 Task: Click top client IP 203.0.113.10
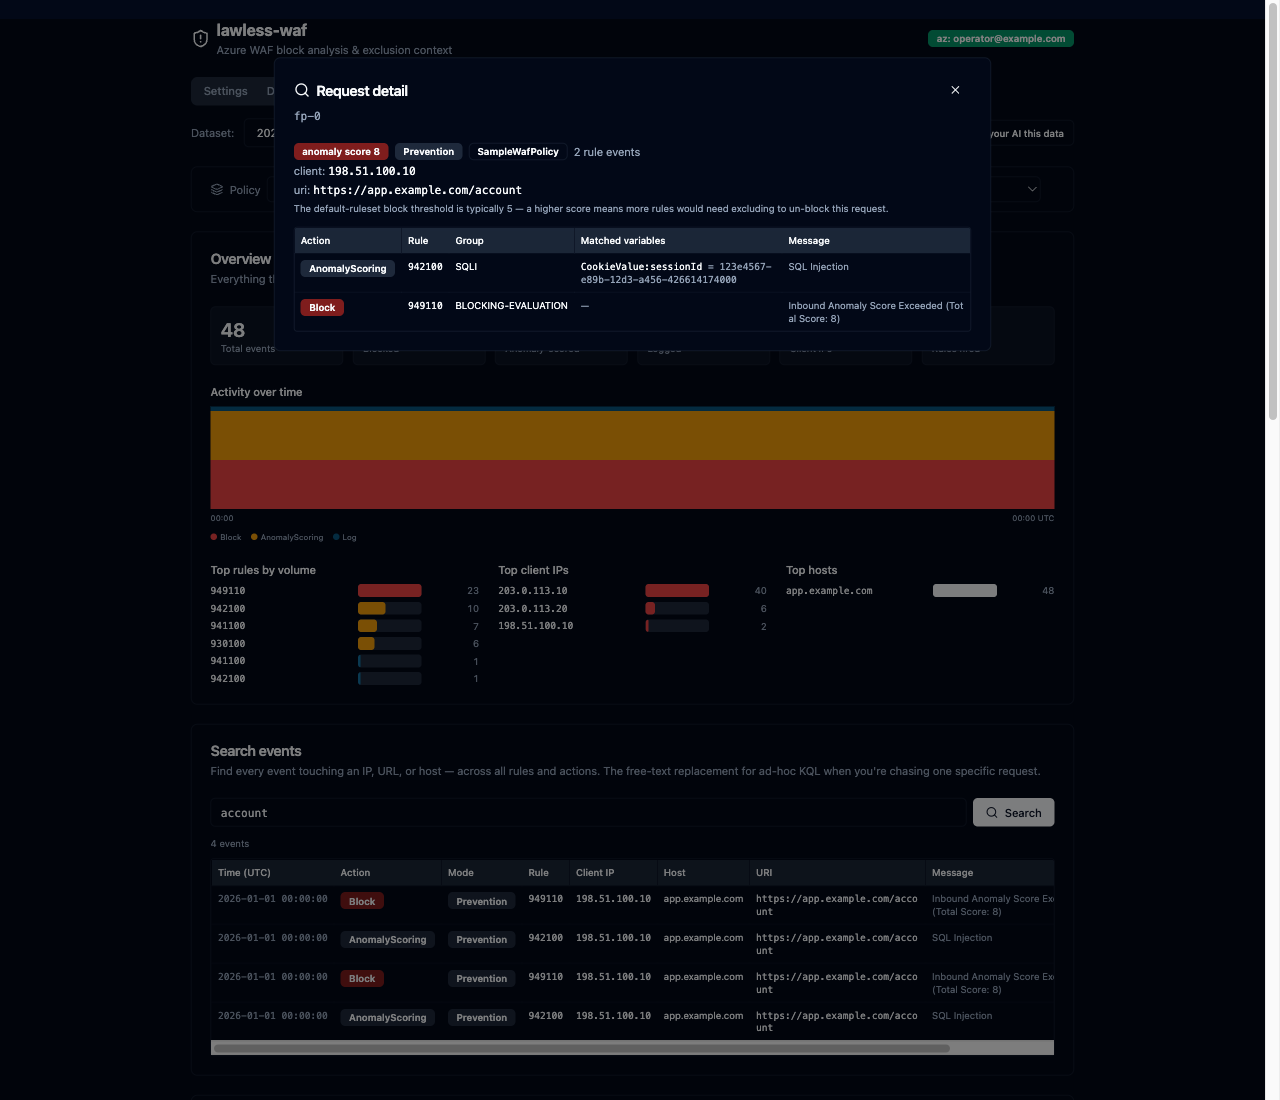(632, 591)
